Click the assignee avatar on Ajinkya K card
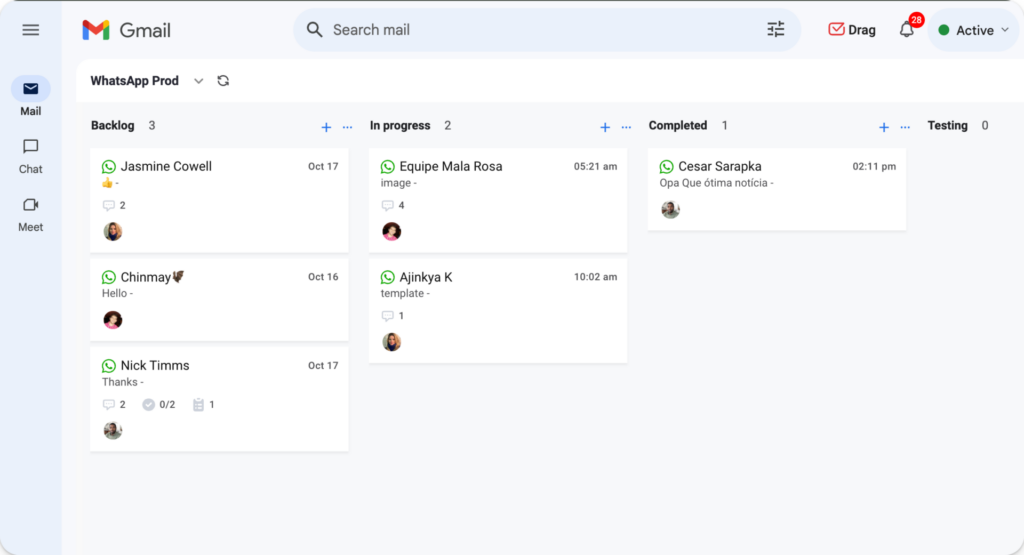The height and width of the screenshot is (555, 1024). (x=392, y=342)
